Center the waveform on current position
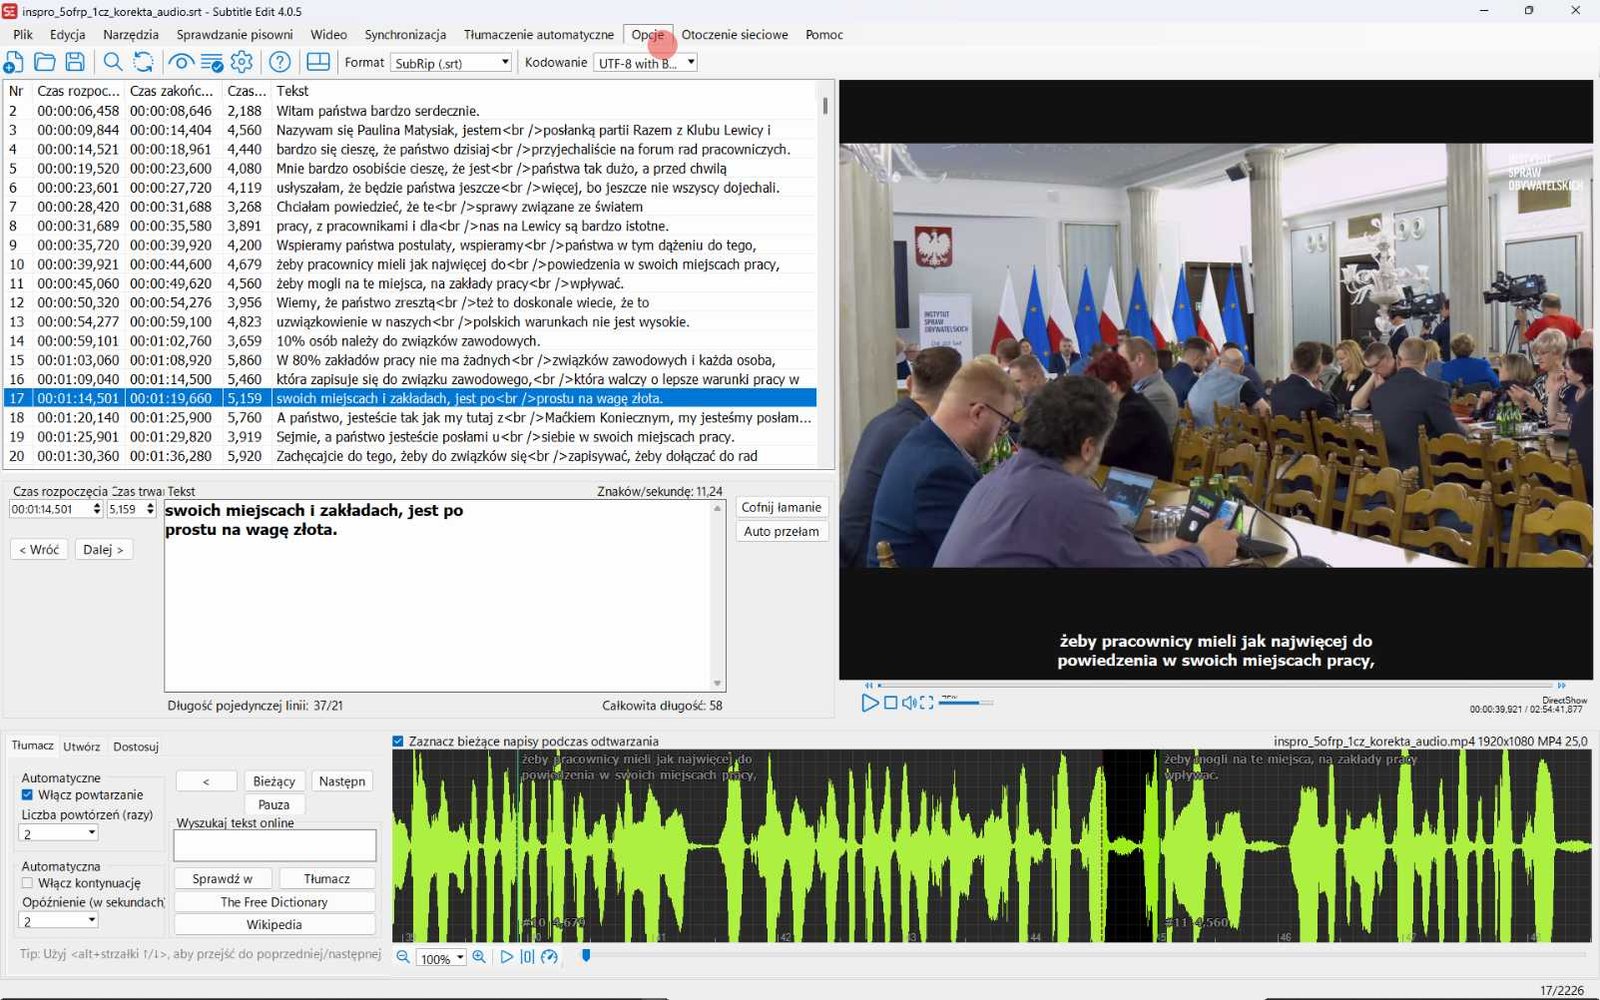 (527, 957)
